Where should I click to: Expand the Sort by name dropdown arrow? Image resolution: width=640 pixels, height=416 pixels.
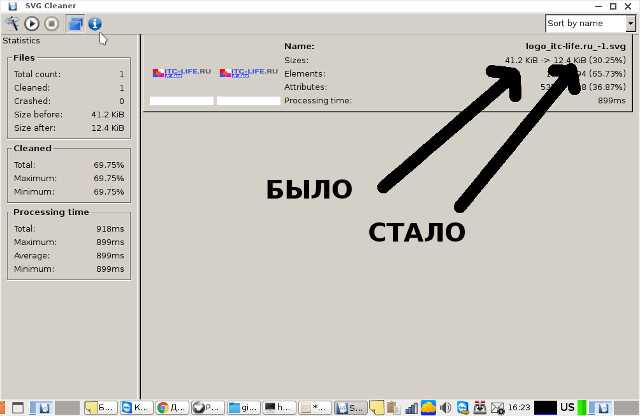pyautogui.click(x=630, y=23)
